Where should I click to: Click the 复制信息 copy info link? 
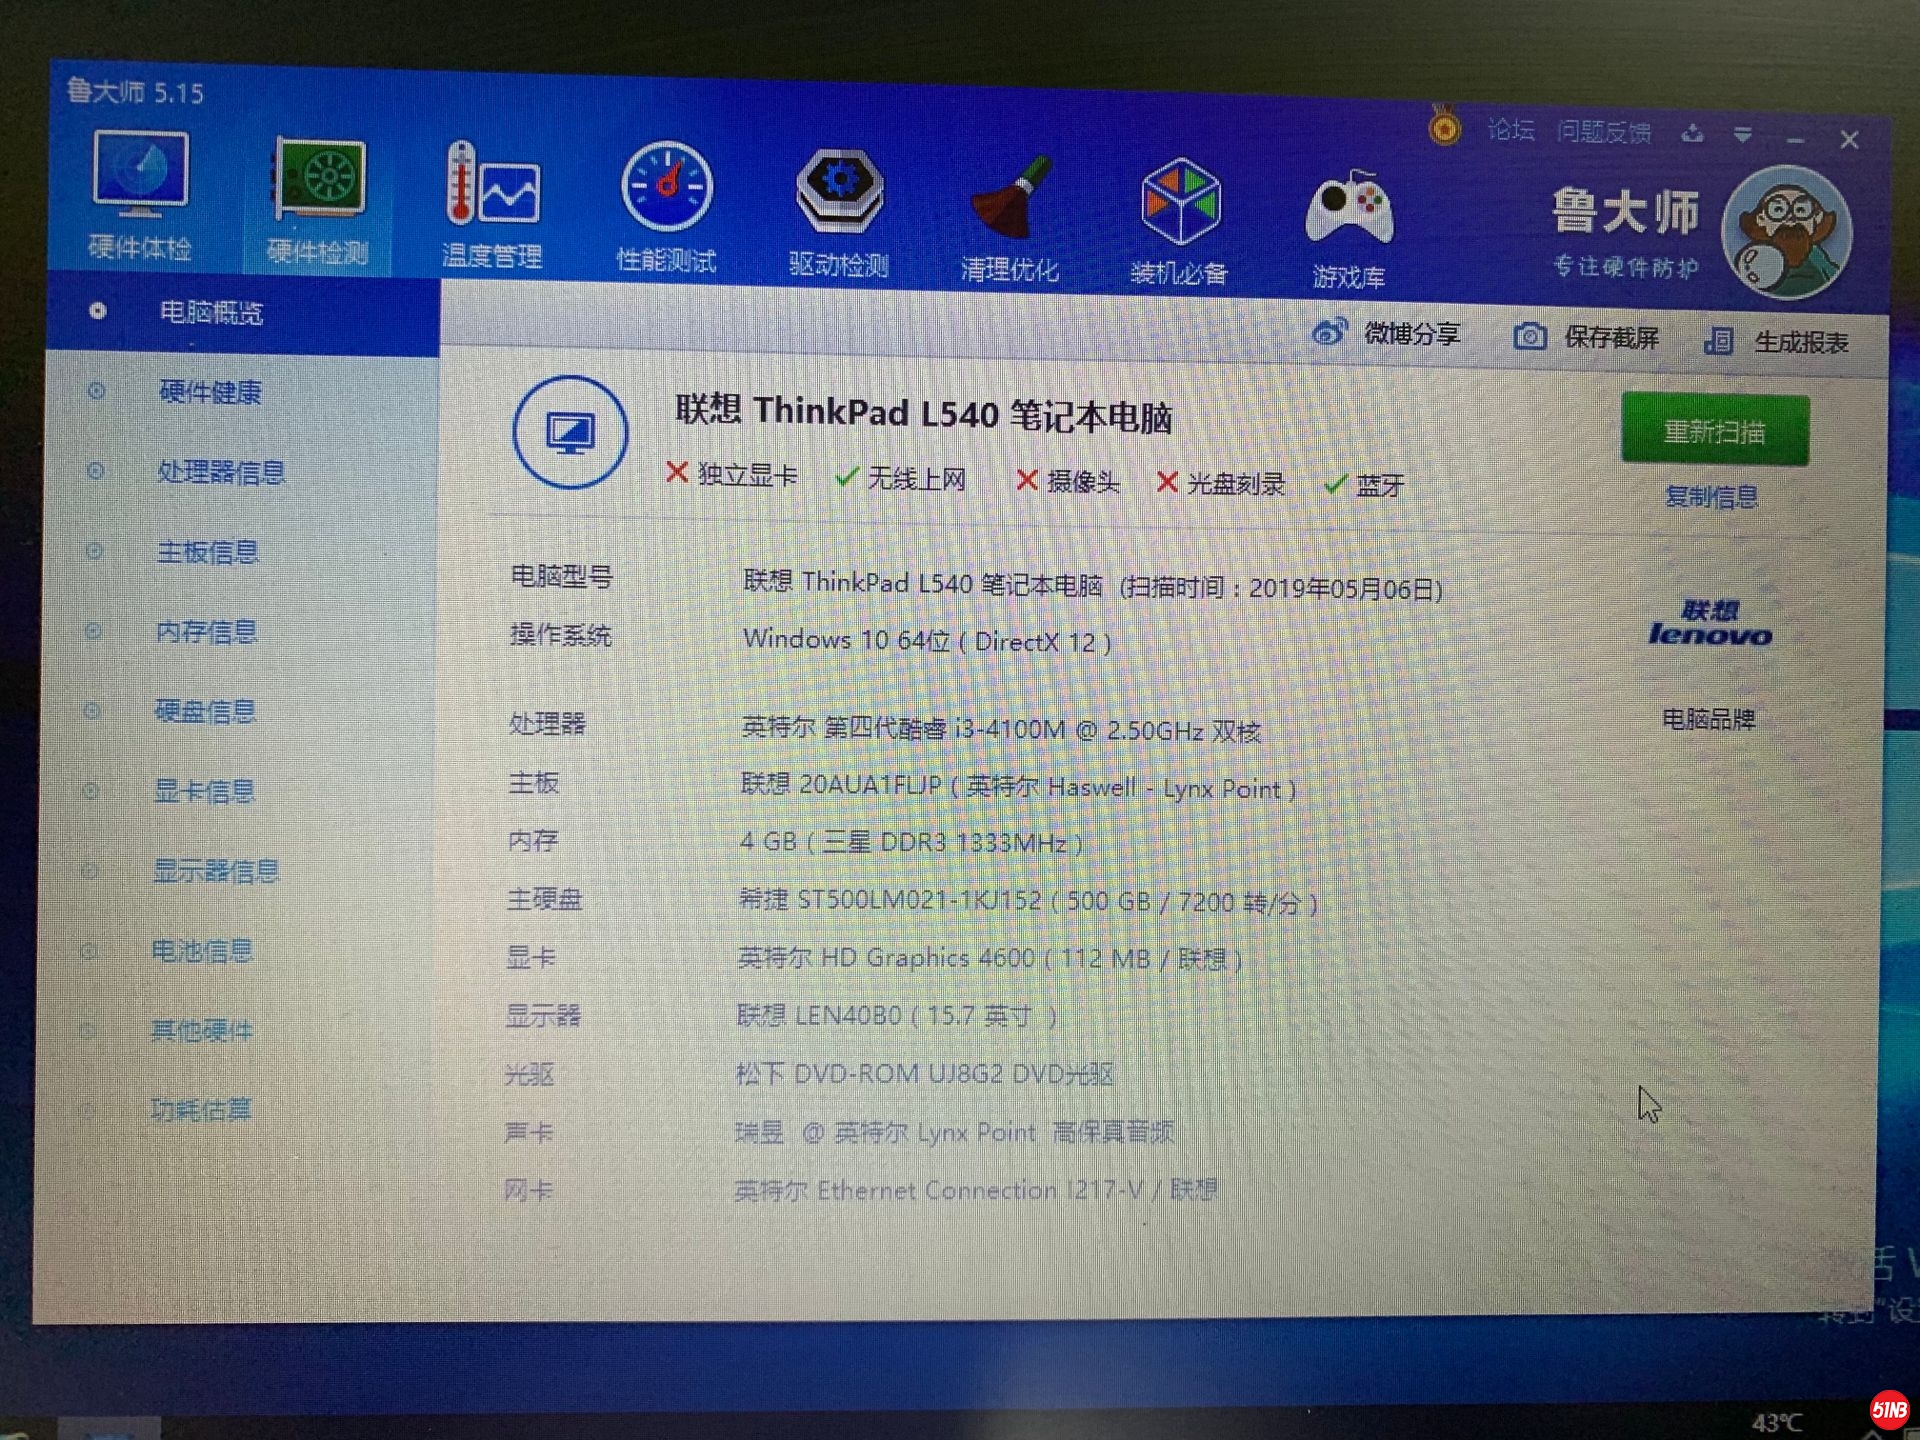click(1711, 497)
